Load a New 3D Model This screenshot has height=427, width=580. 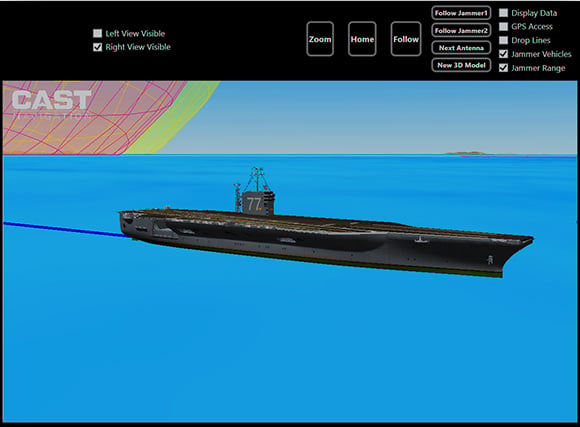point(461,65)
